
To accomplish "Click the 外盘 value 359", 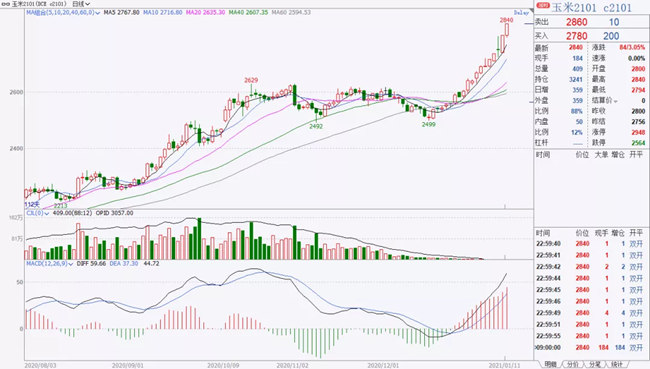I will point(577,101).
